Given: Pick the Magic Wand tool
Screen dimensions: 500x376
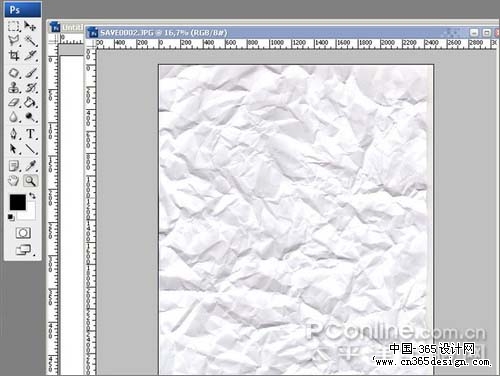Looking at the screenshot, I should 30,41.
